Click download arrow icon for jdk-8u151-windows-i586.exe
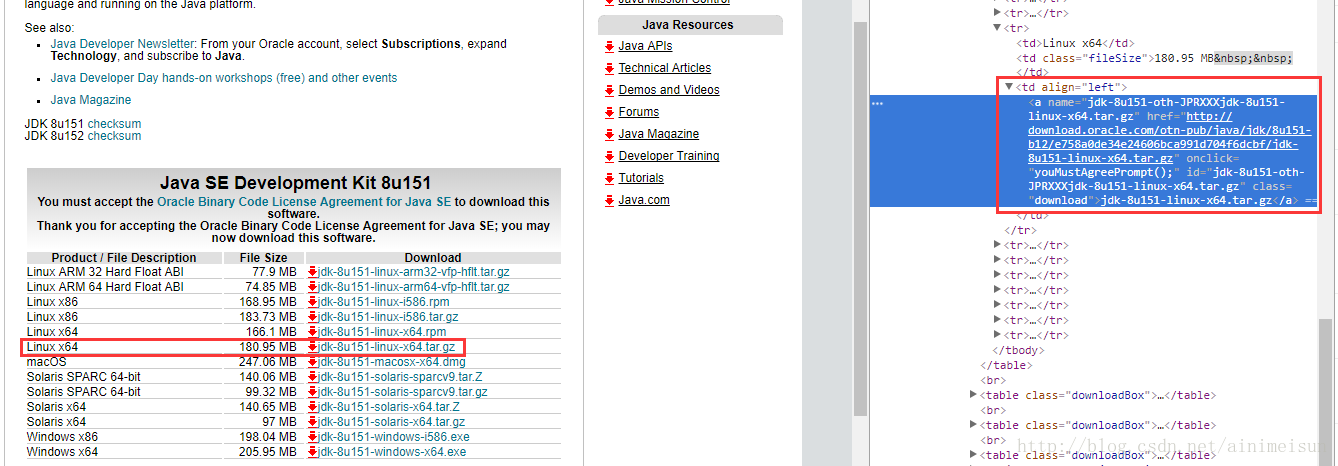Viewport: 1338px width, 466px height. coord(312,437)
